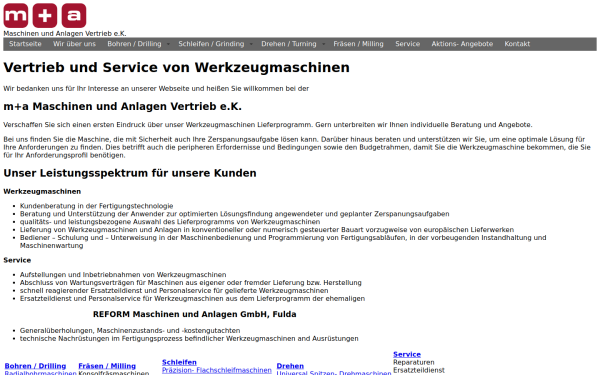Click bullet starting Ersatzteildienst und Personalservice für Werkzeugmaschinen

(192, 298)
